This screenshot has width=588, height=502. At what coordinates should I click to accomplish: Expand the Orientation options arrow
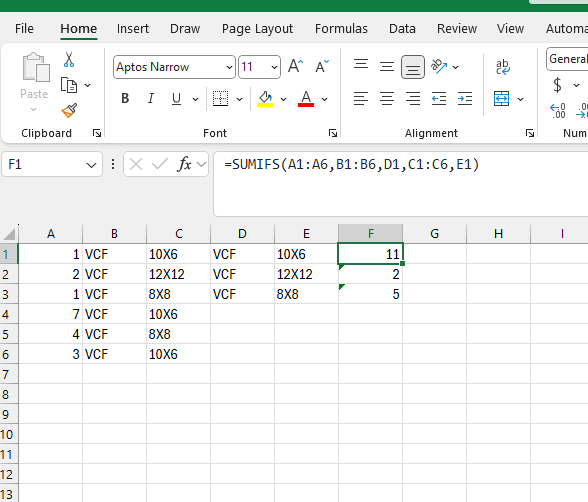(x=456, y=67)
